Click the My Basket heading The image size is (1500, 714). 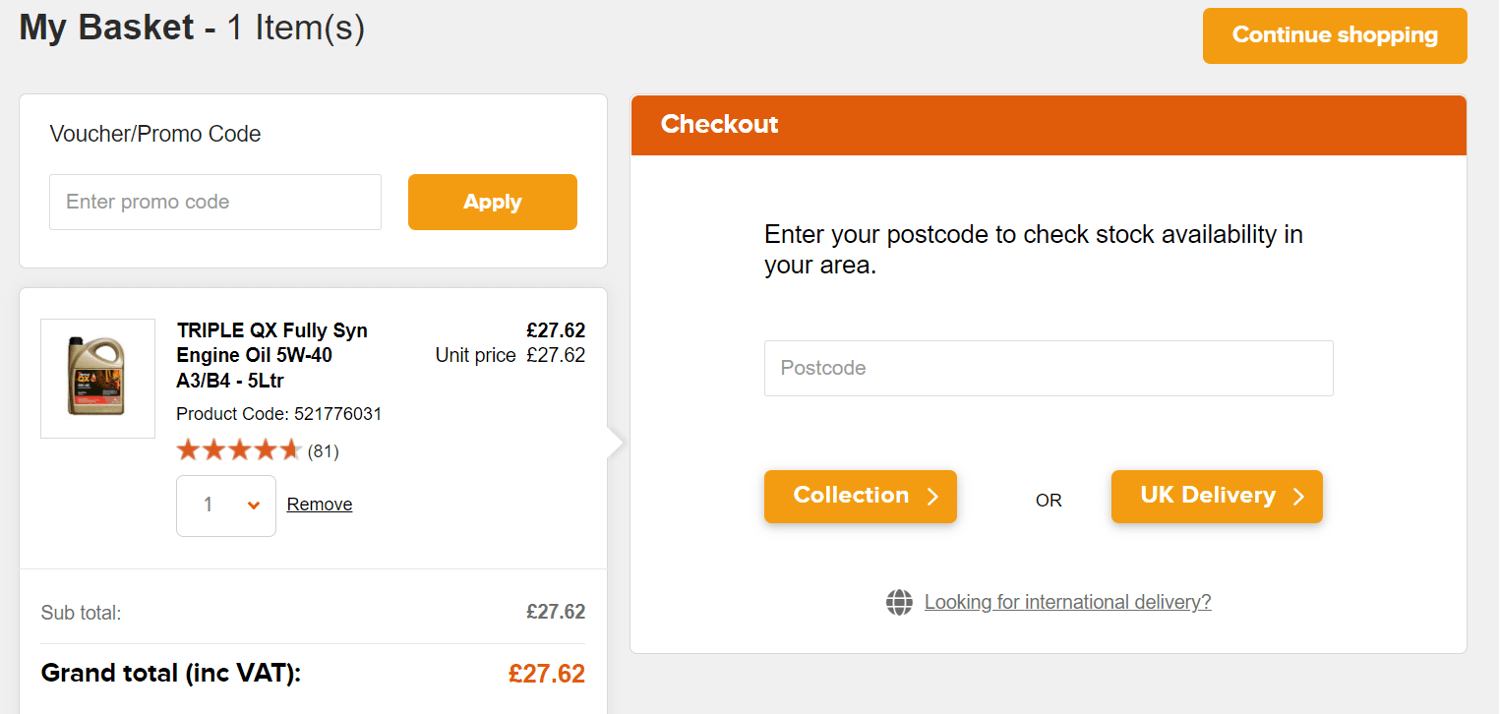coord(192,28)
